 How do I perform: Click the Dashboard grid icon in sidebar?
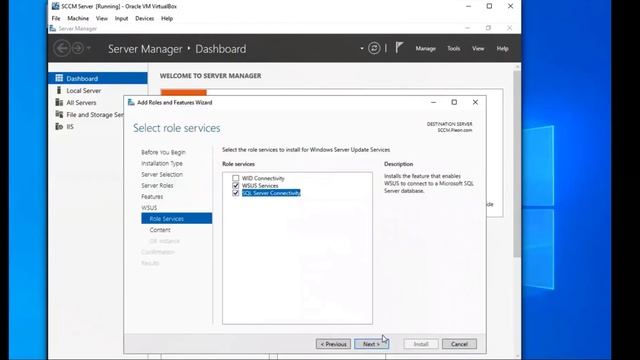59,78
